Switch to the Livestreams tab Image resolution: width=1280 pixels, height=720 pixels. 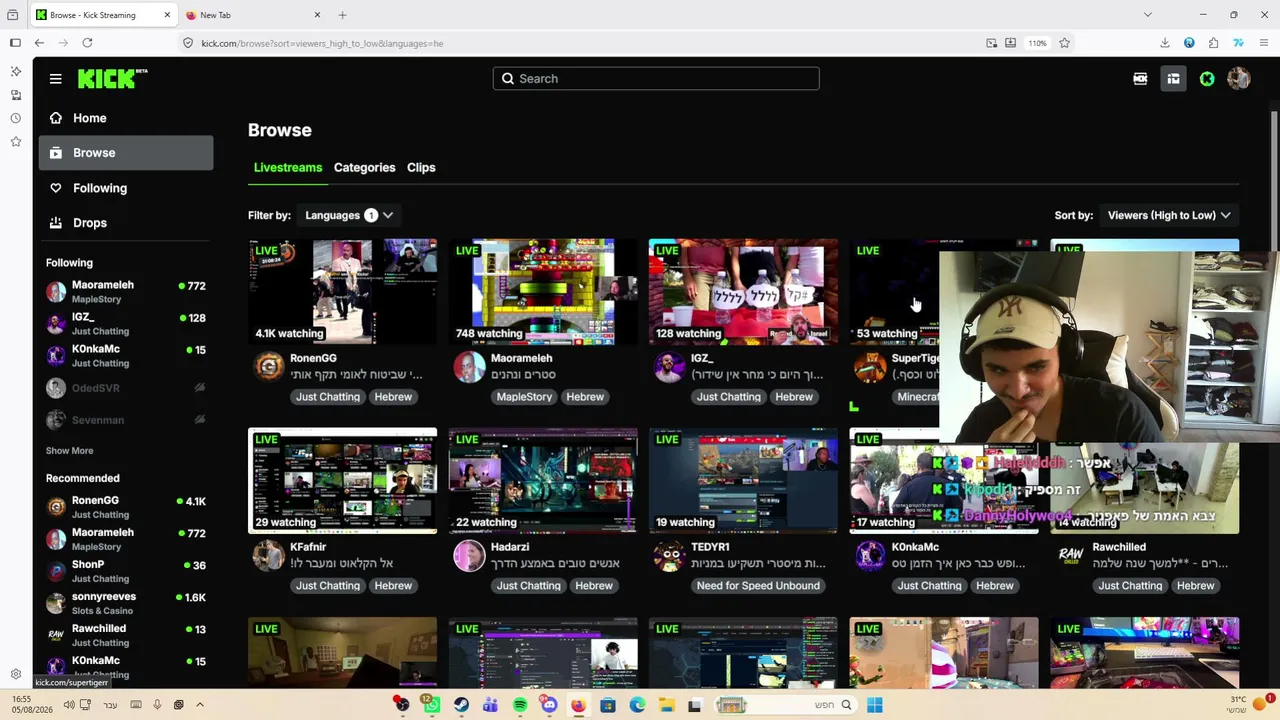click(288, 167)
